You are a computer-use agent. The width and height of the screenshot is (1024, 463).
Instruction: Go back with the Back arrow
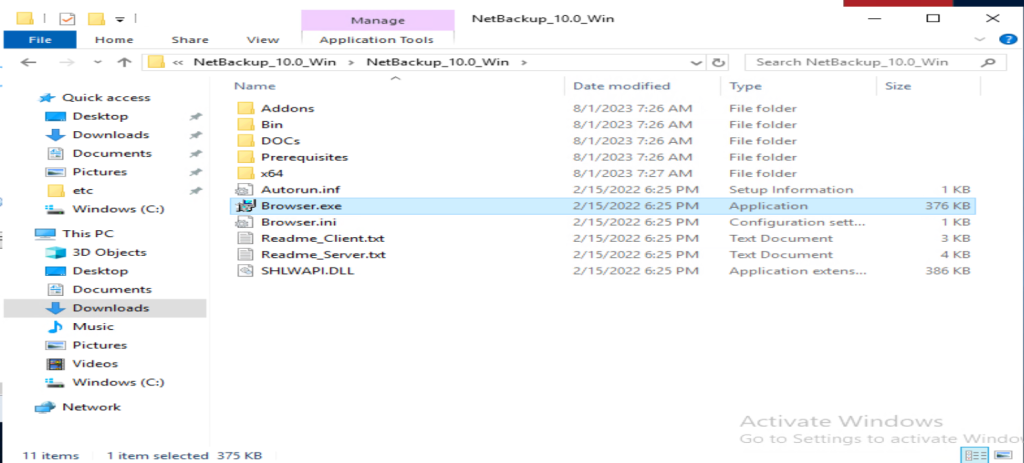28,63
